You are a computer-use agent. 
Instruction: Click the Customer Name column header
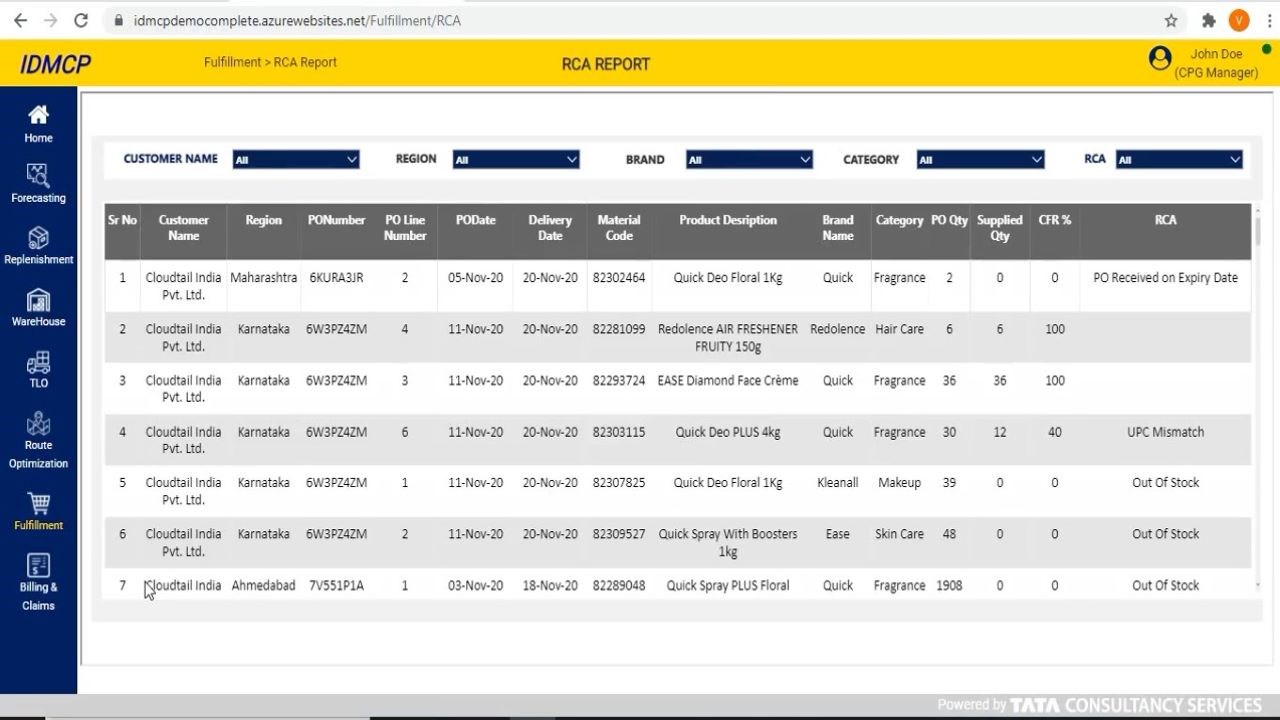click(184, 228)
